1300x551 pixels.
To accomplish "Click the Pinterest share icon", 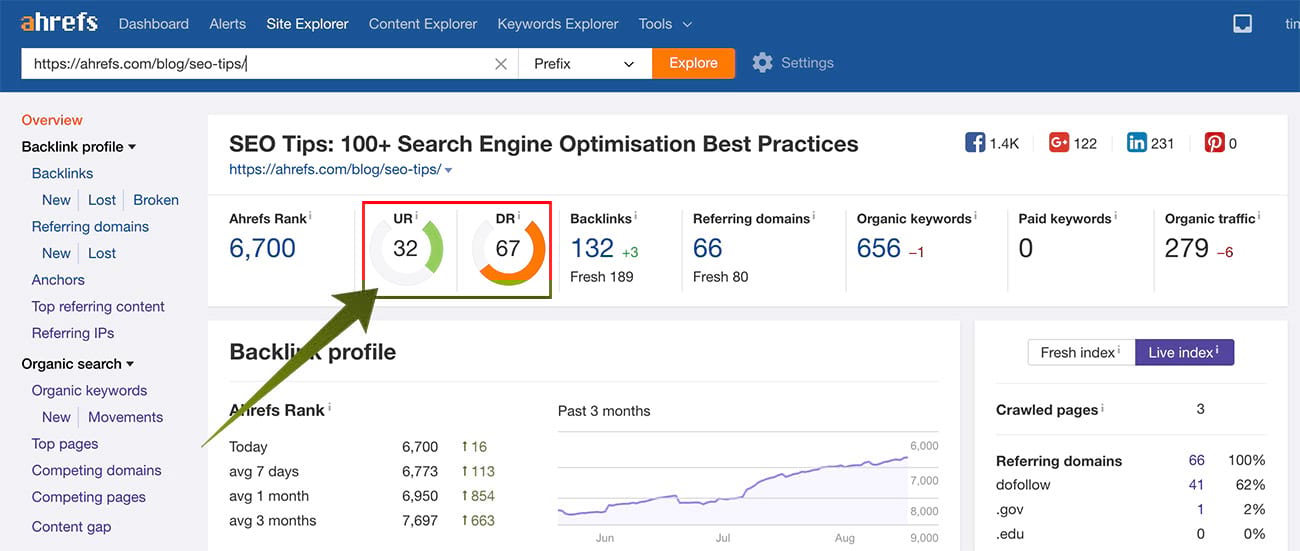I will point(1214,143).
